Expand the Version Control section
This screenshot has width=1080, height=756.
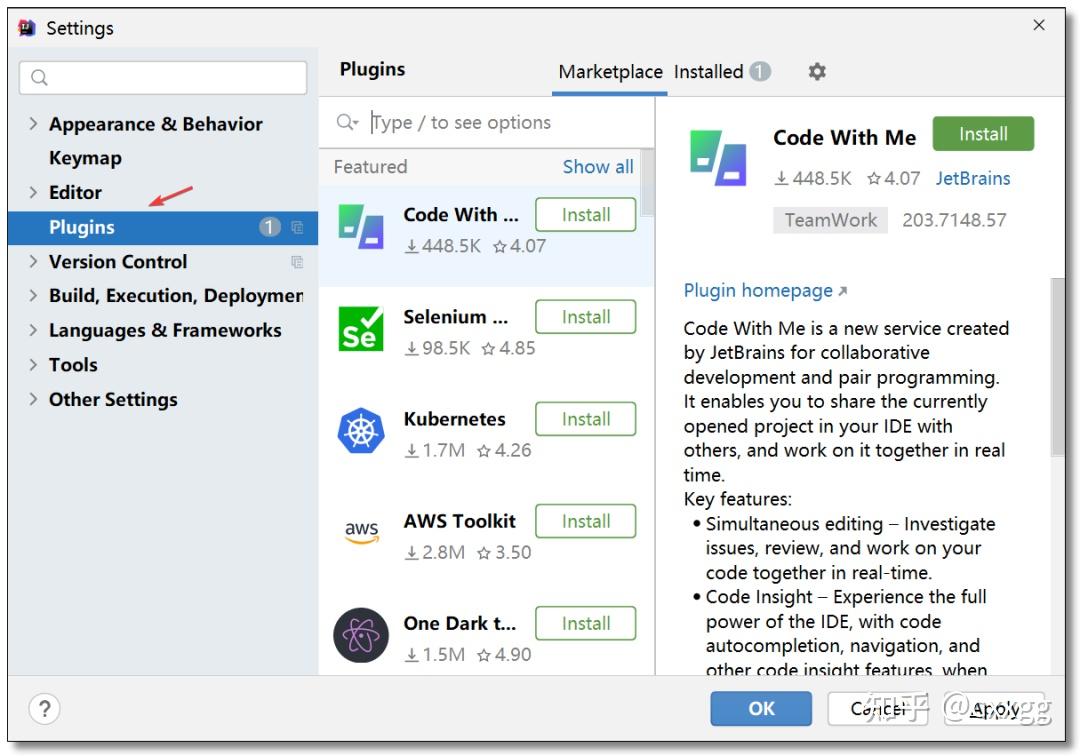pyautogui.click(x=33, y=261)
